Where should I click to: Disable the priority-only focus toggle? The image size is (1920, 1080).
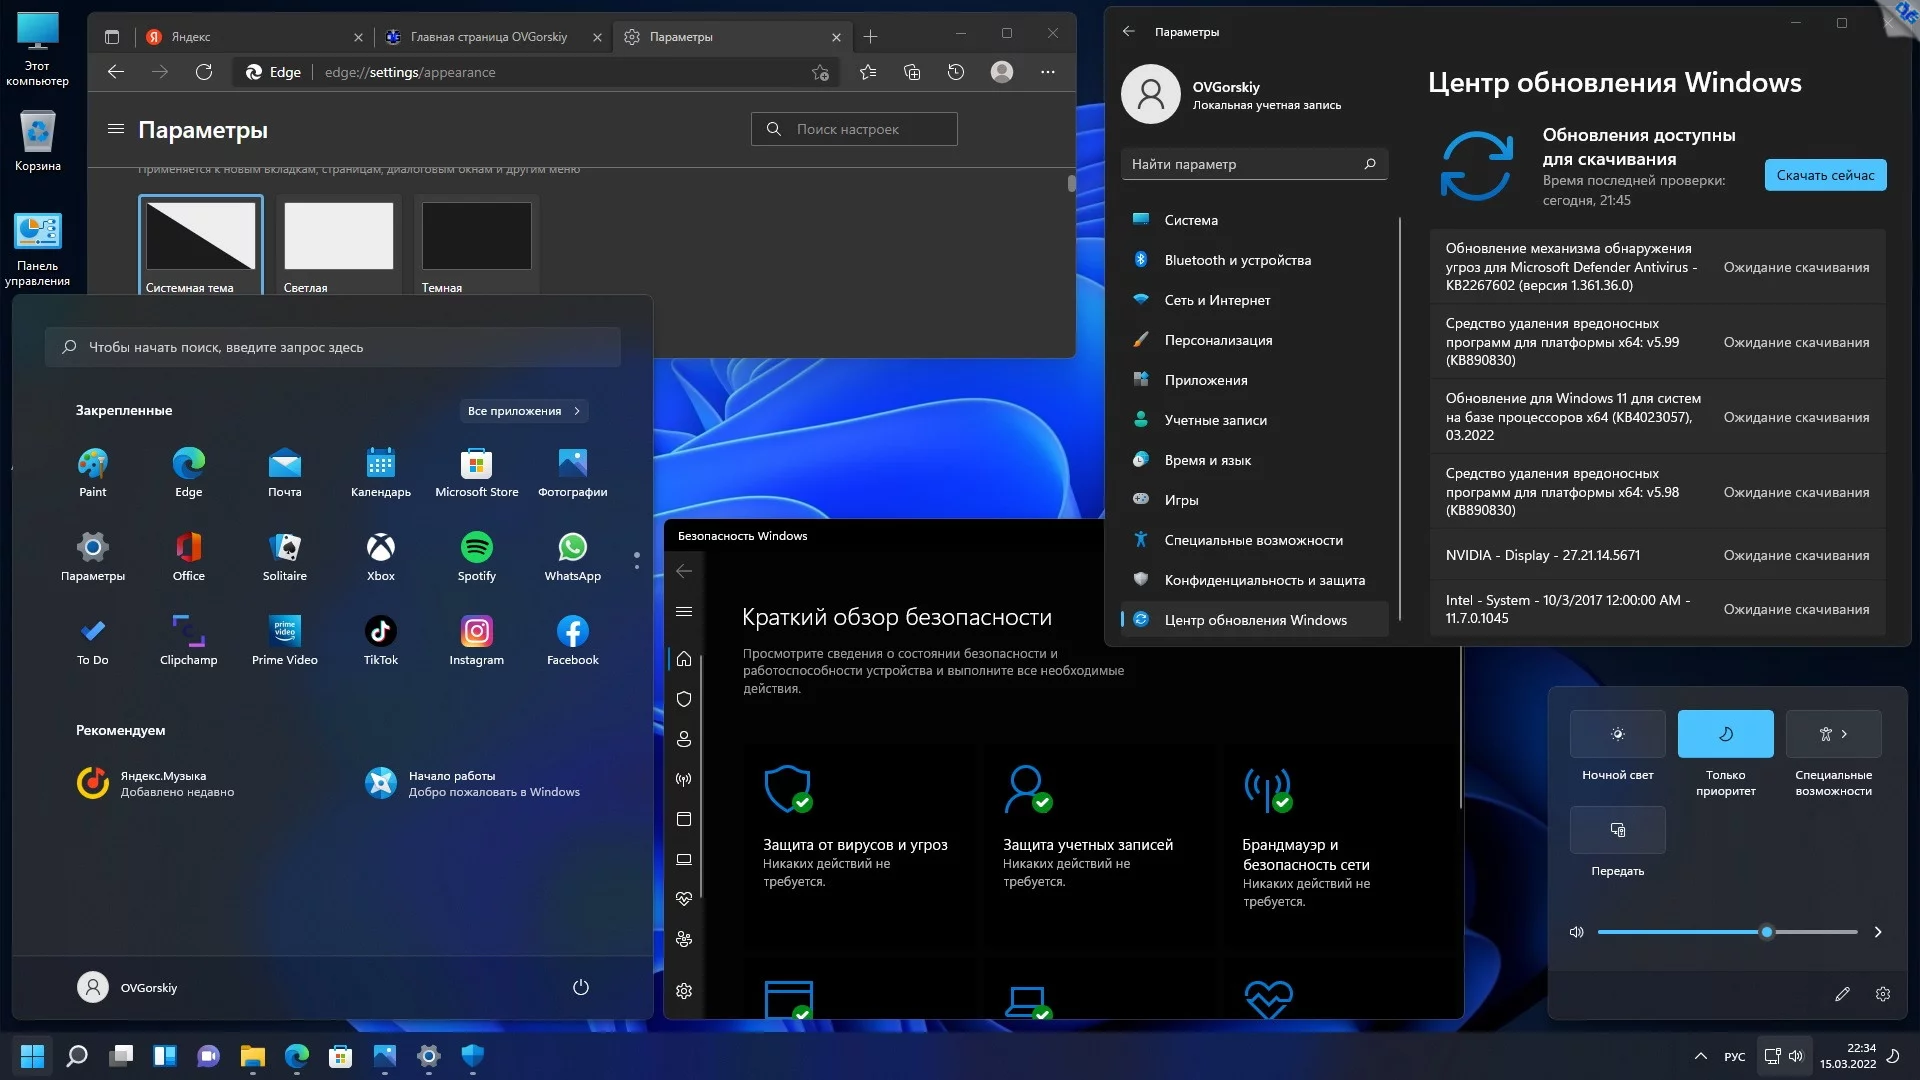click(1725, 734)
